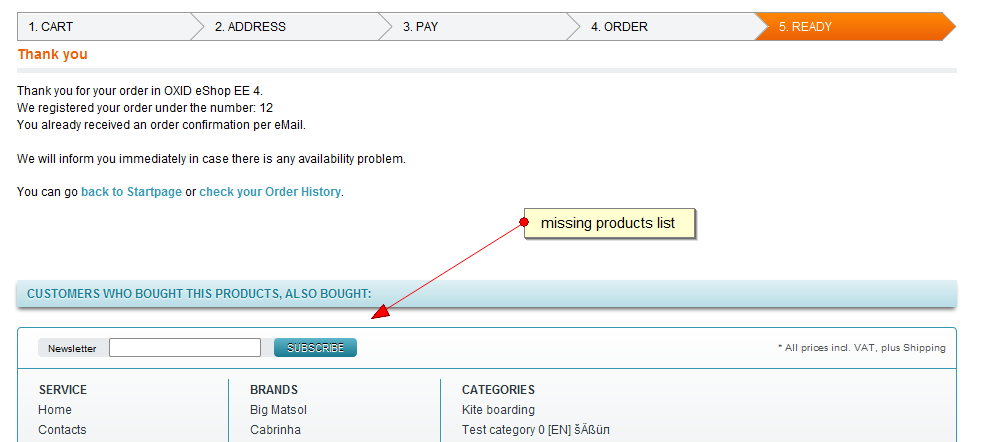Open the Big Matsol brand link

click(278, 410)
